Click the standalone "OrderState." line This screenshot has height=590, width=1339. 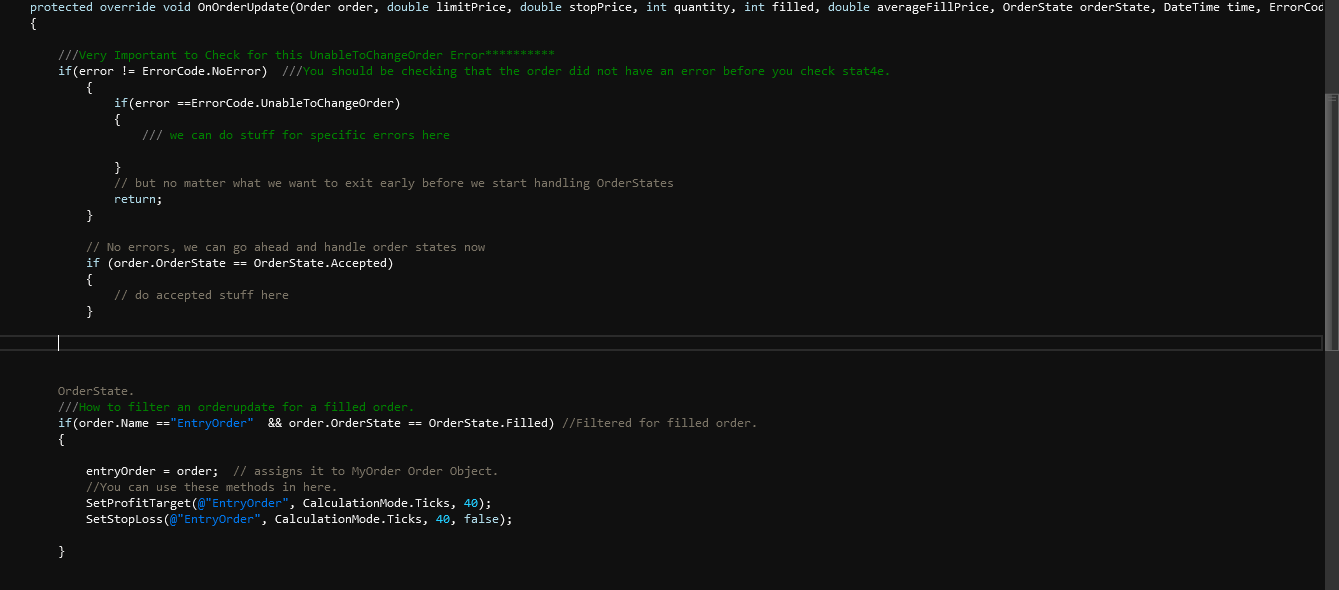[96, 391]
